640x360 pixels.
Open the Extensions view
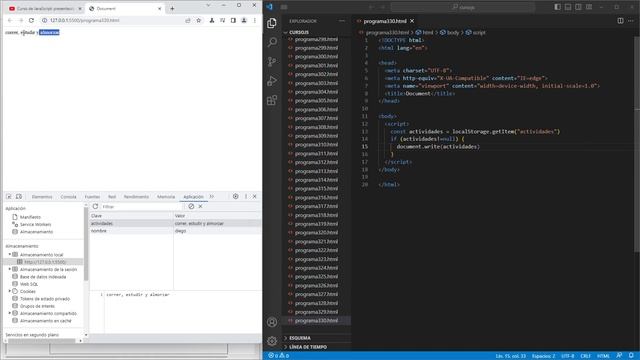272,100
